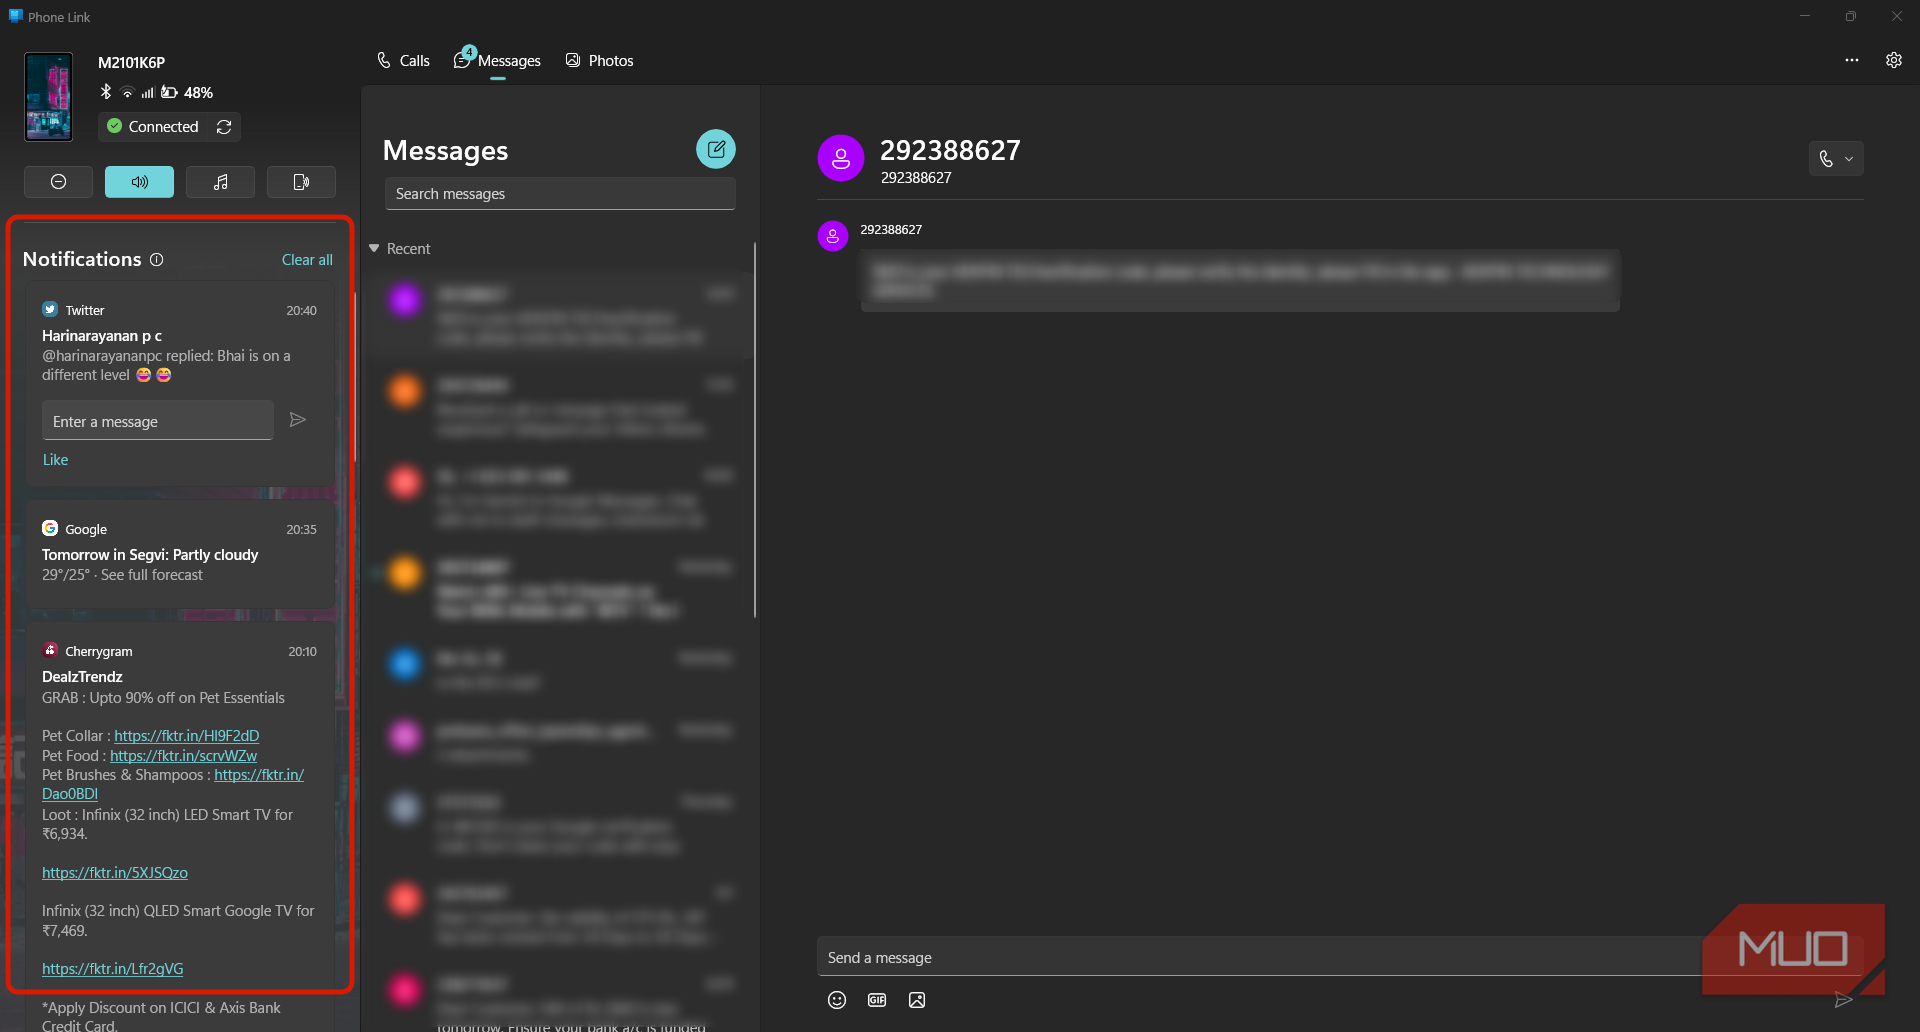Like the Twitter reply notification

click(x=55, y=460)
